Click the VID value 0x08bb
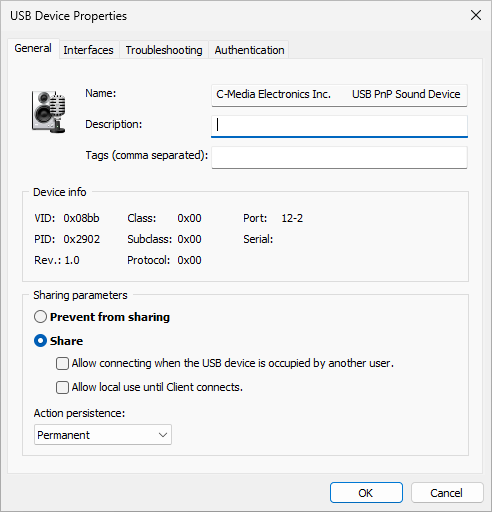The width and height of the screenshot is (492, 512). pyautogui.click(x=81, y=218)
